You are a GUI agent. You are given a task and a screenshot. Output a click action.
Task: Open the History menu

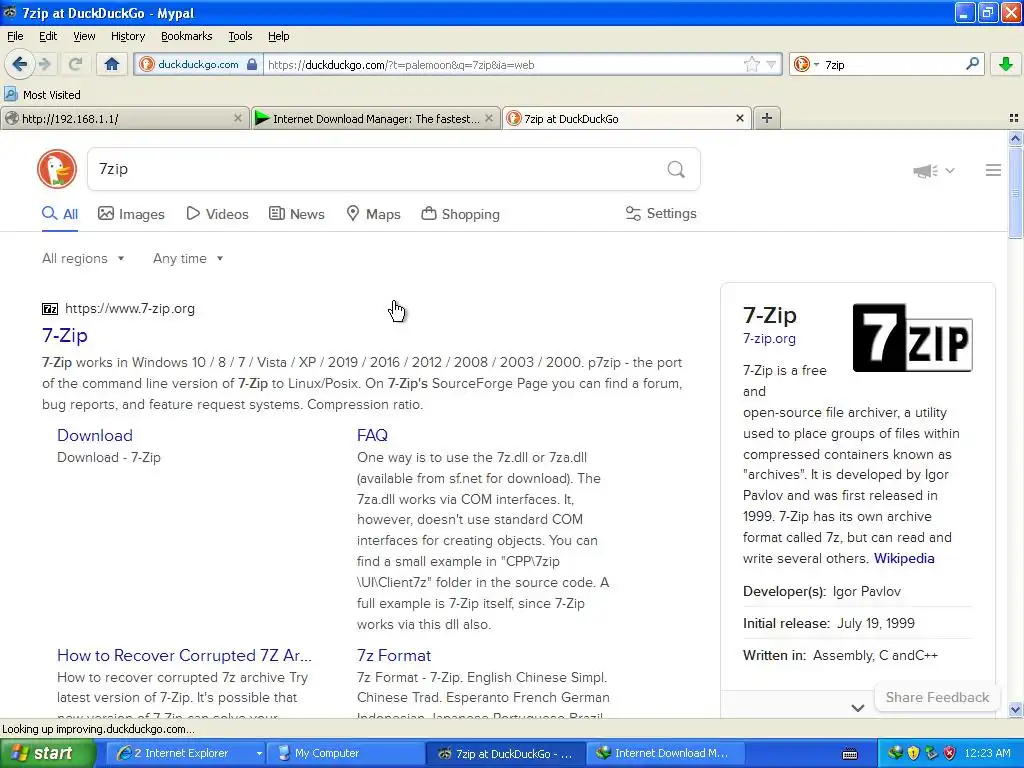(127, 36)
